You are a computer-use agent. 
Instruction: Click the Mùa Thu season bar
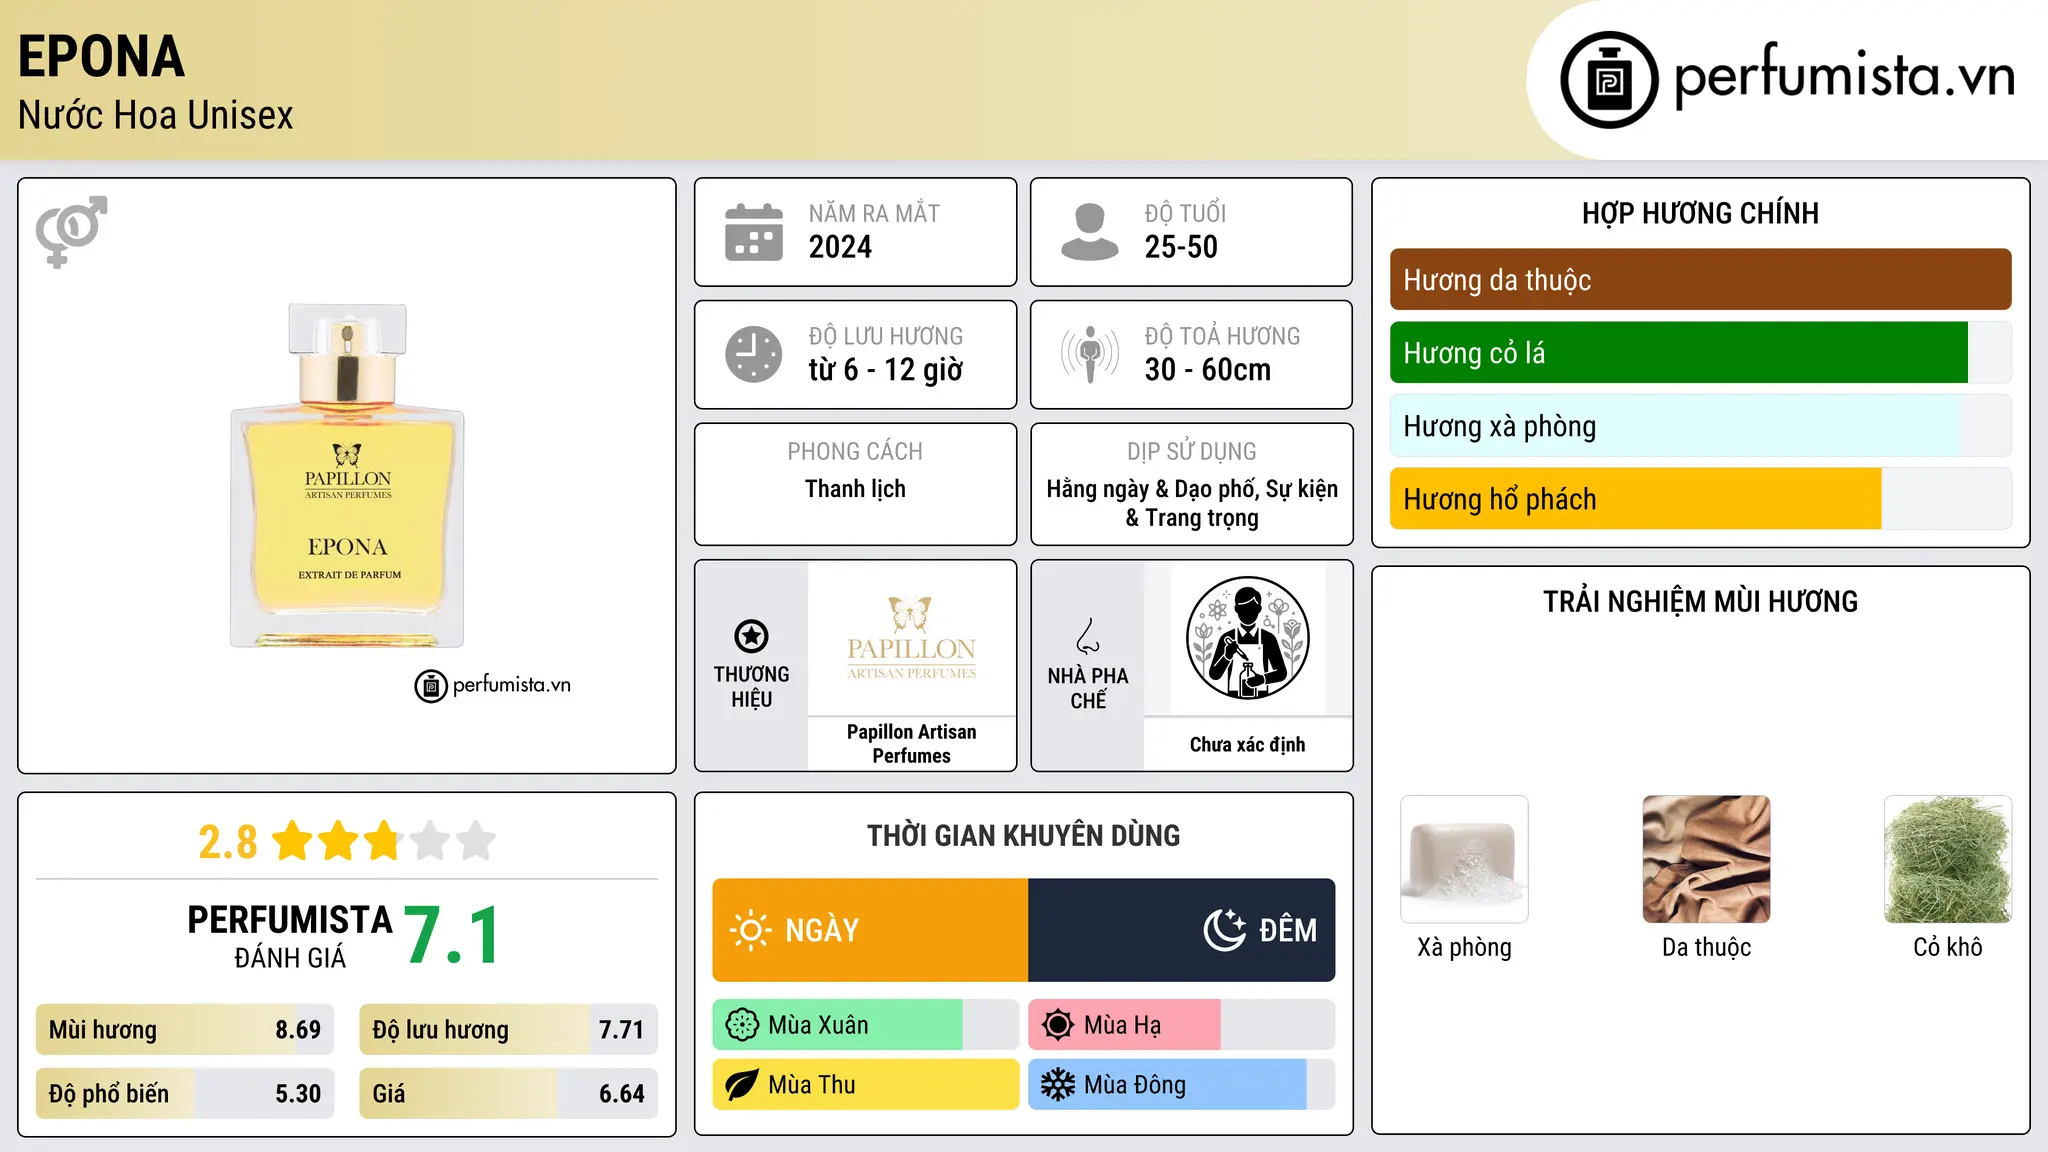coord(866,1085)
